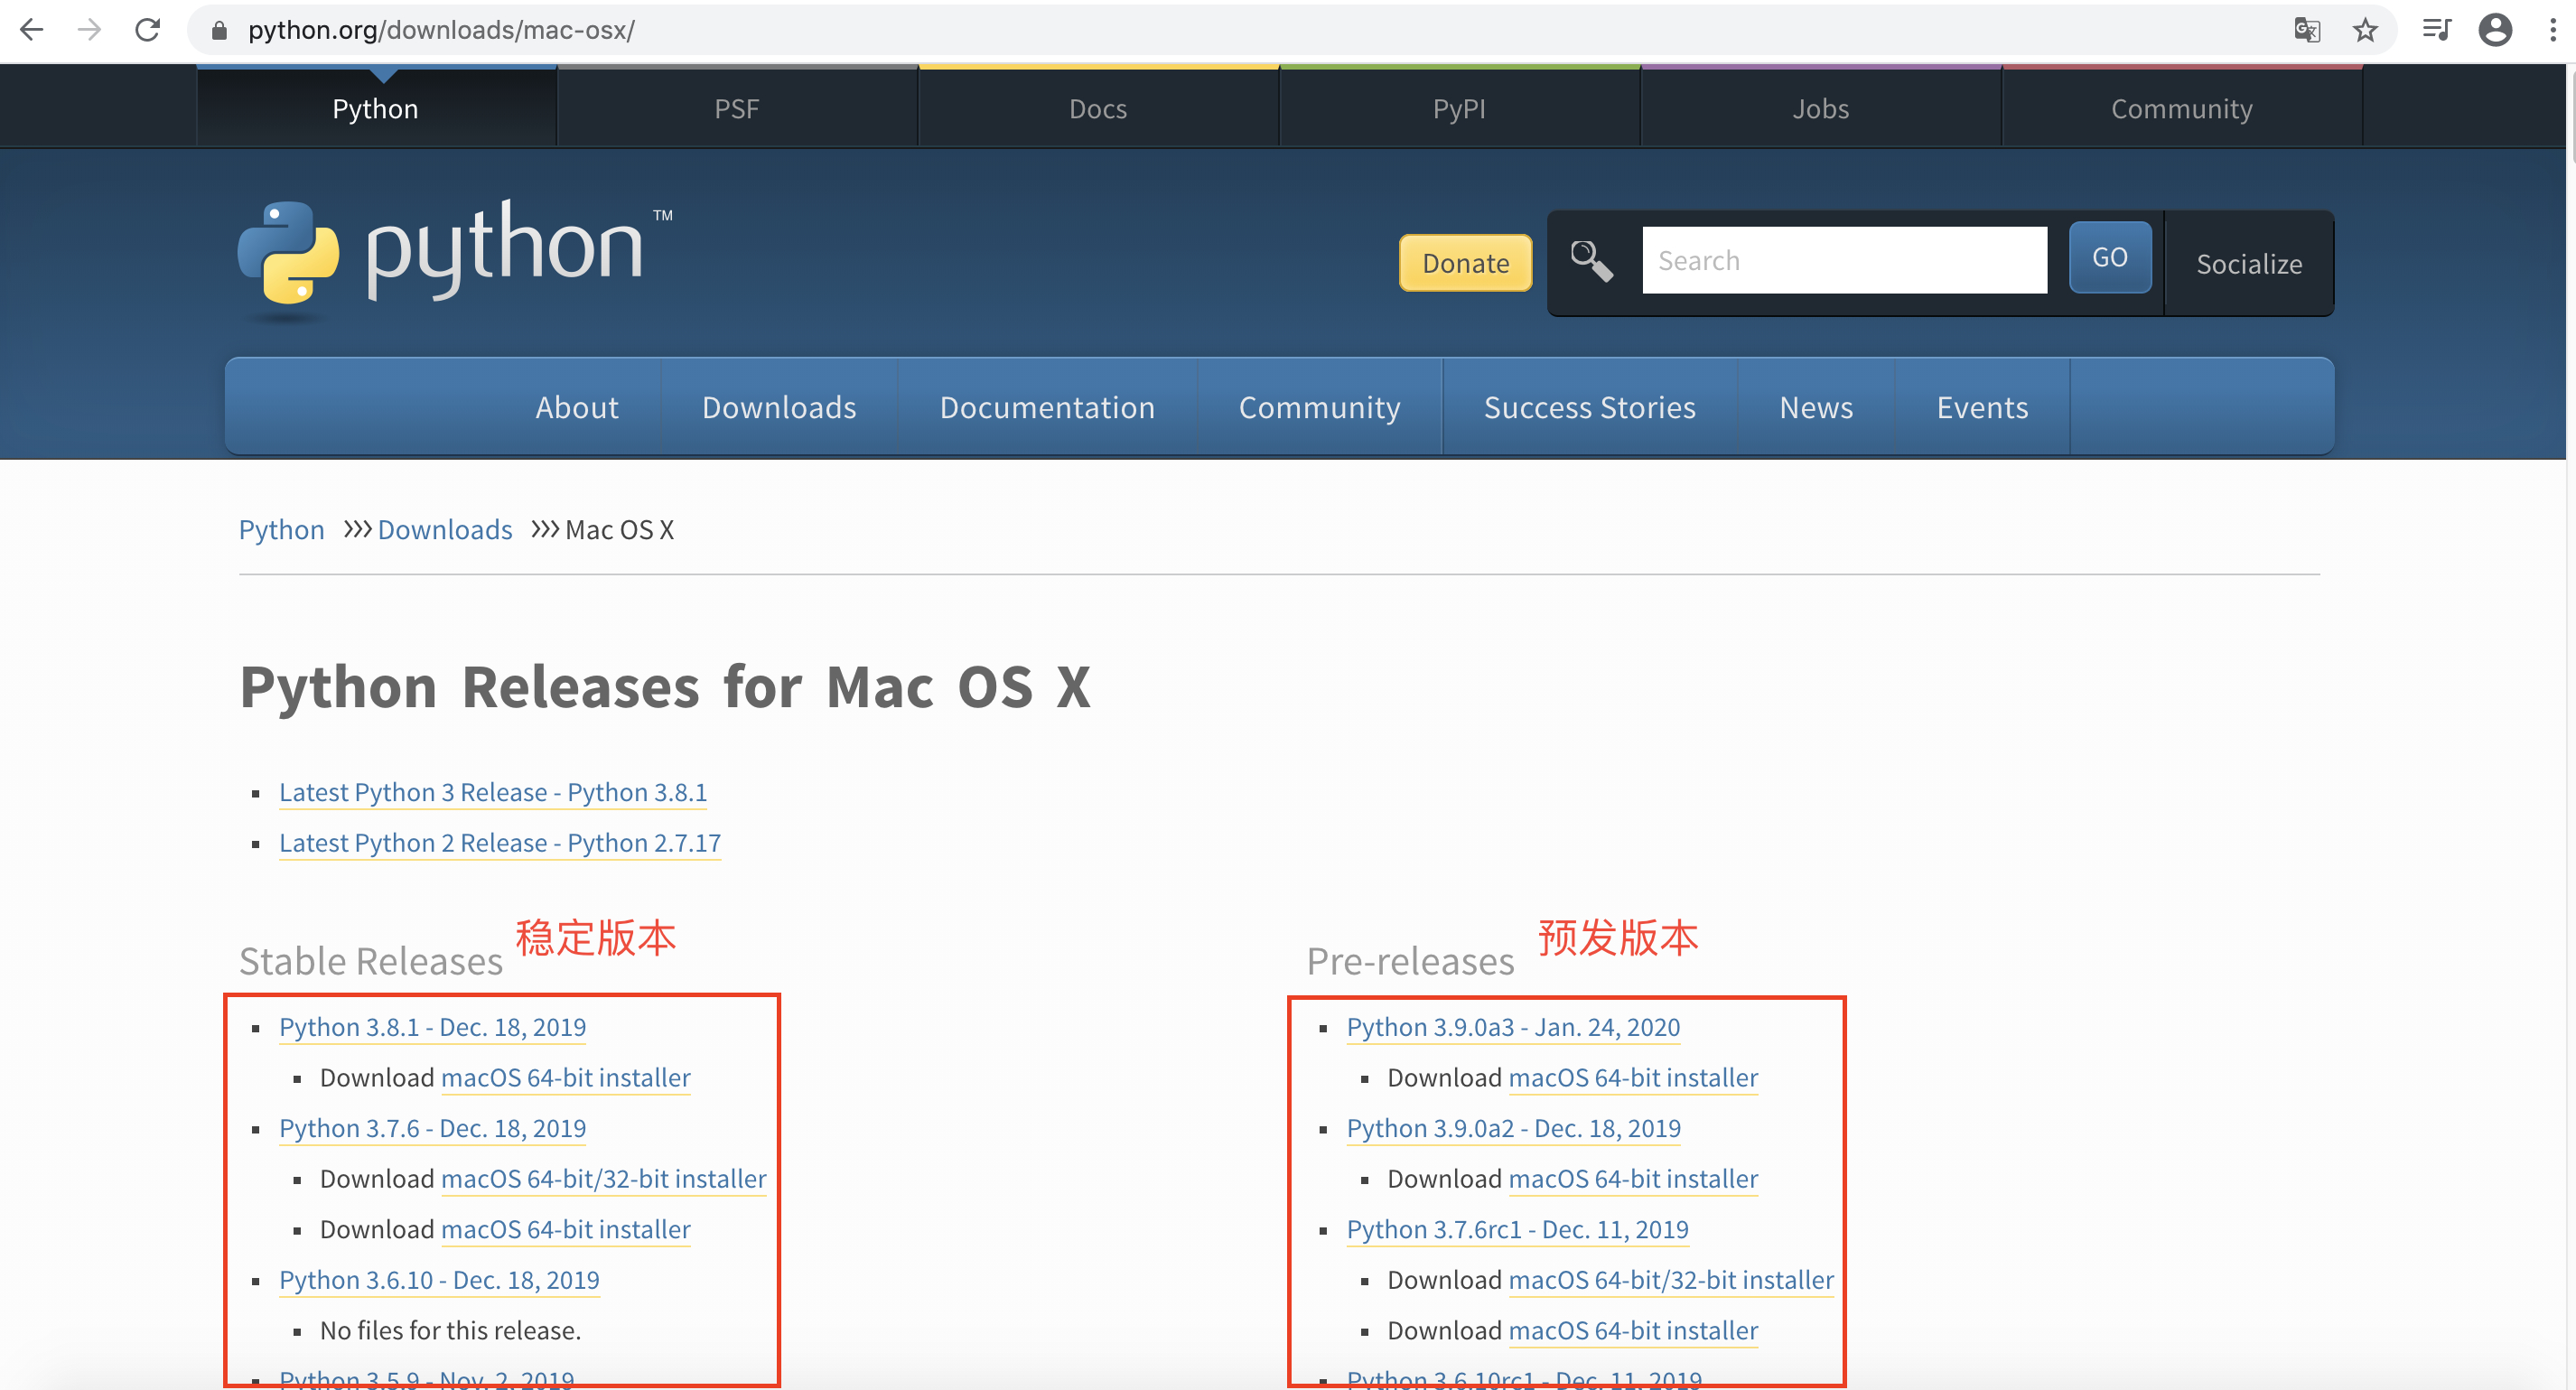Select the Jobs top tab

(1820, 108)
